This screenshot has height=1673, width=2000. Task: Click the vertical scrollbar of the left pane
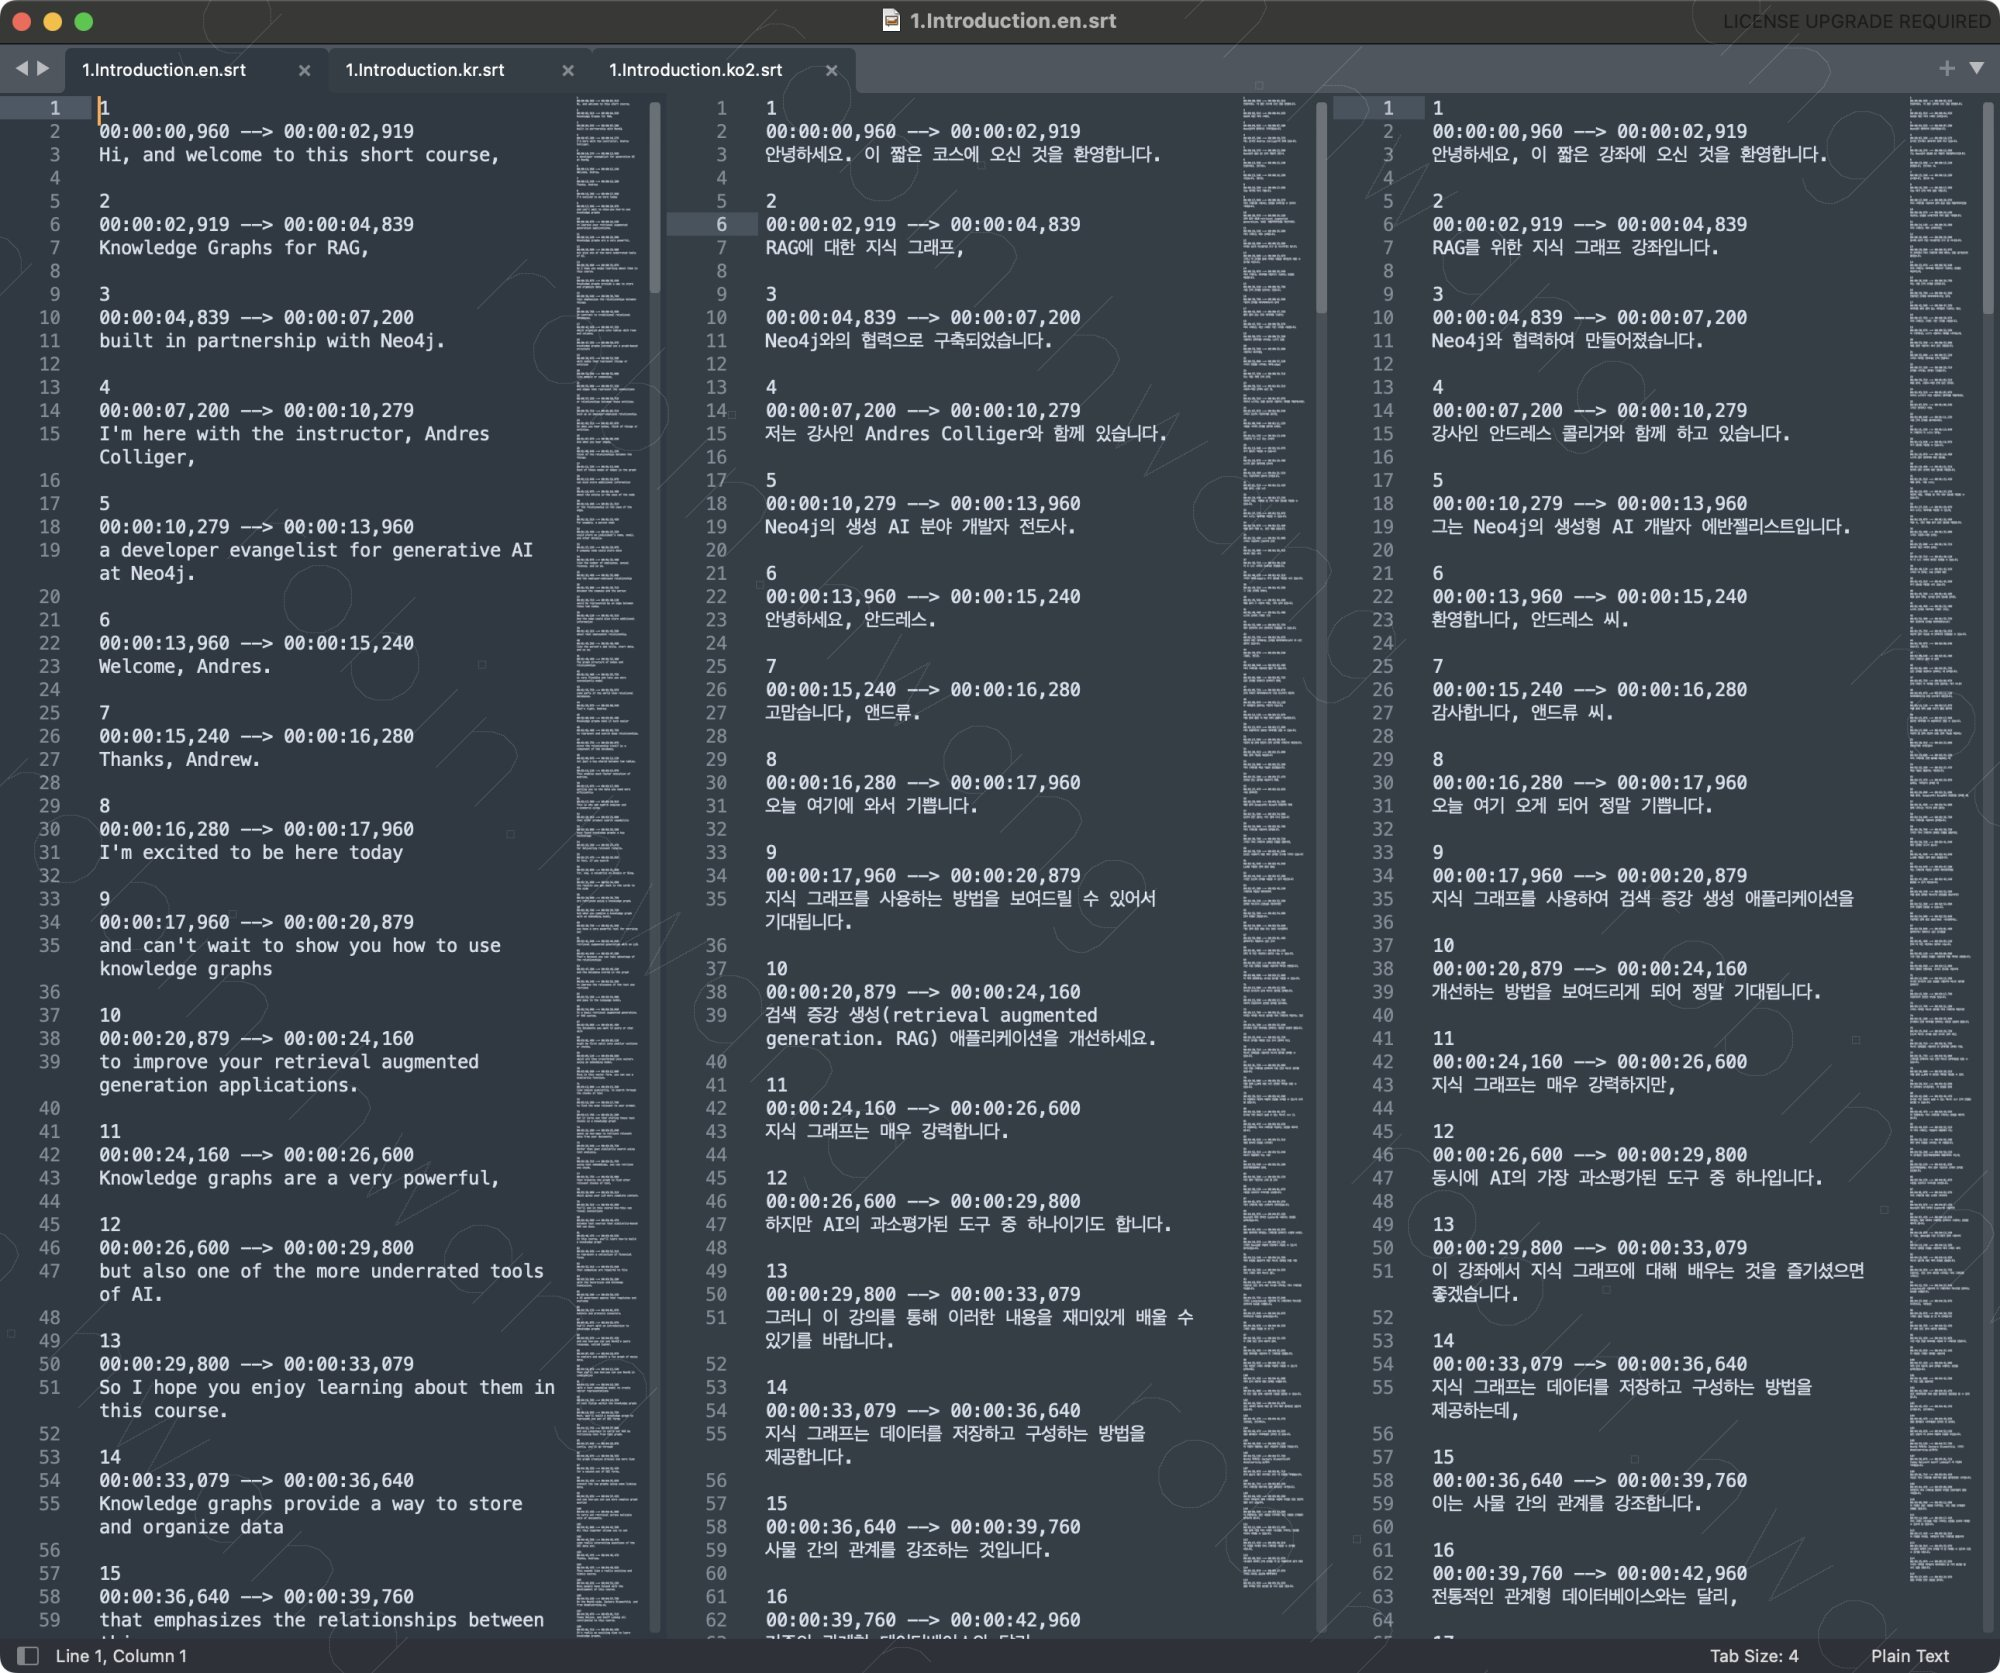coord(655,198)
